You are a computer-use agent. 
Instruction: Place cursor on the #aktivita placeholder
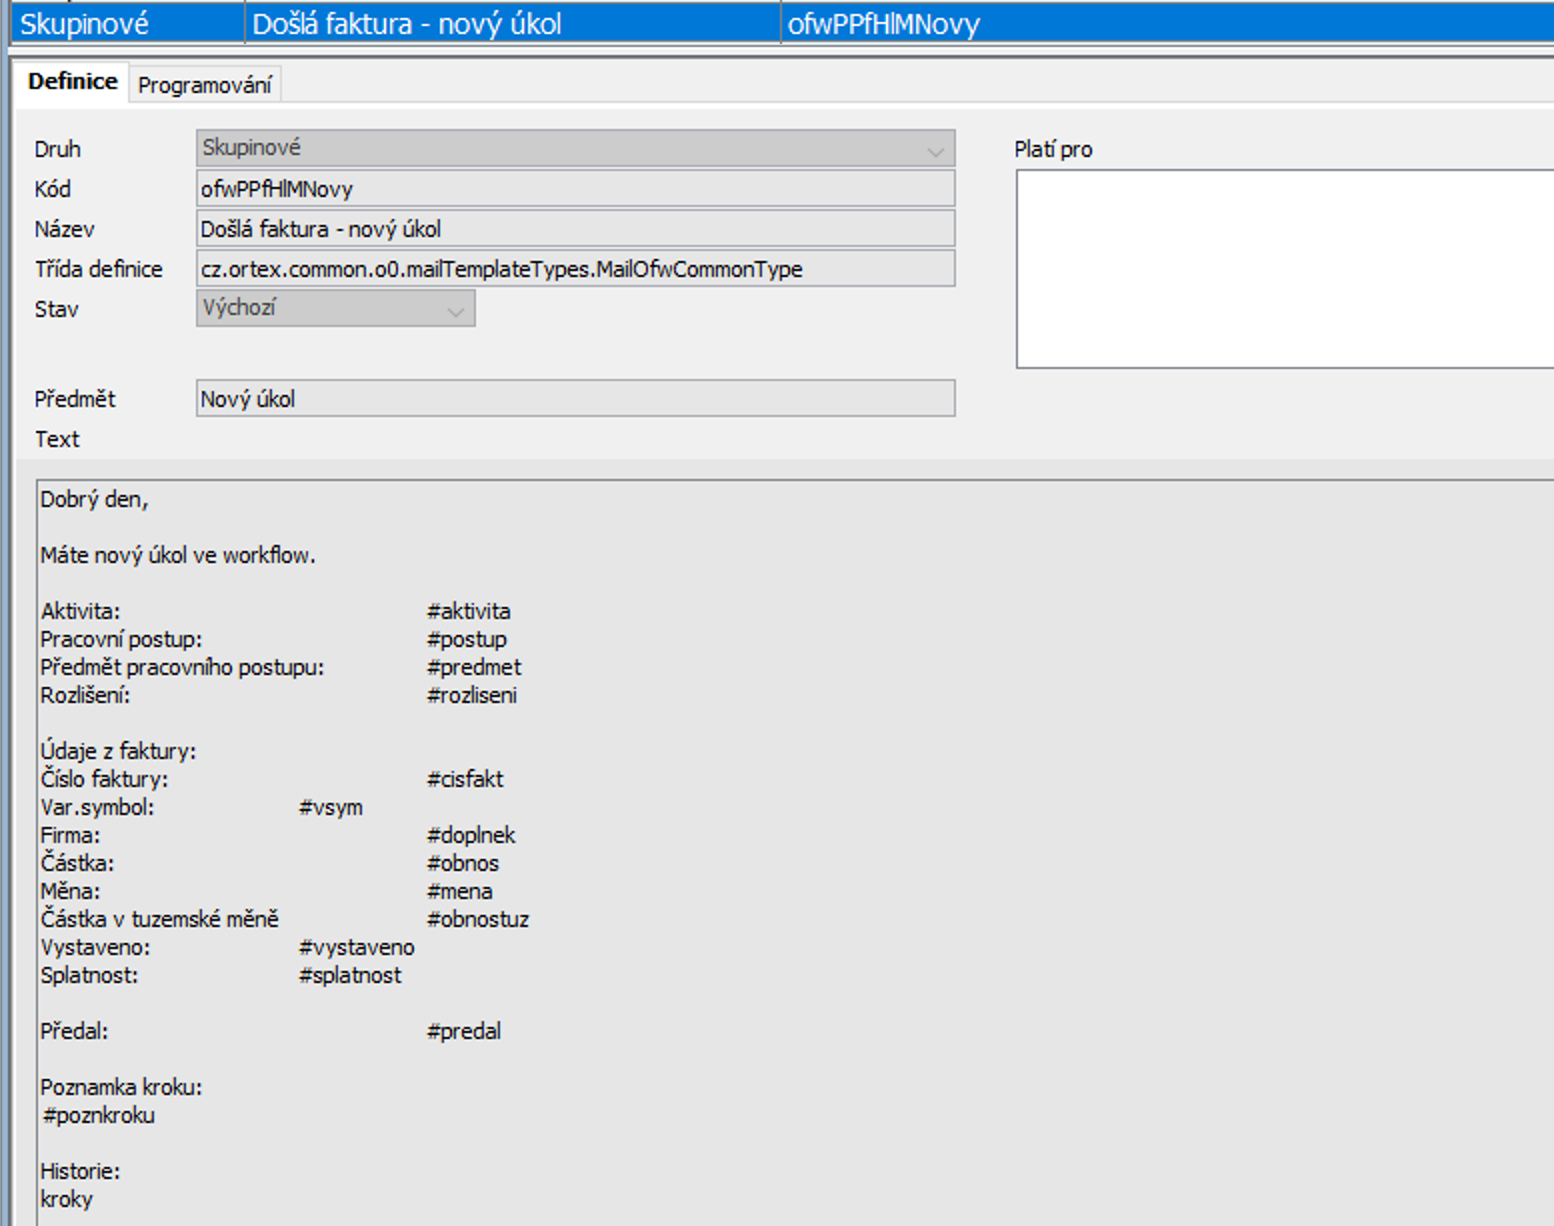pos(468,611)
